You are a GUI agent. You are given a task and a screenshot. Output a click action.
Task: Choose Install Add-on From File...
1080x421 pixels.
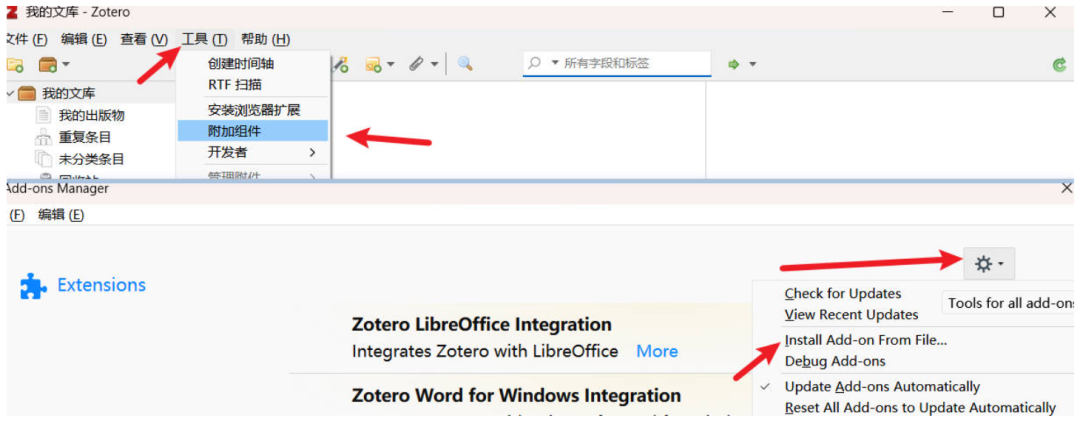click(866, 340)
